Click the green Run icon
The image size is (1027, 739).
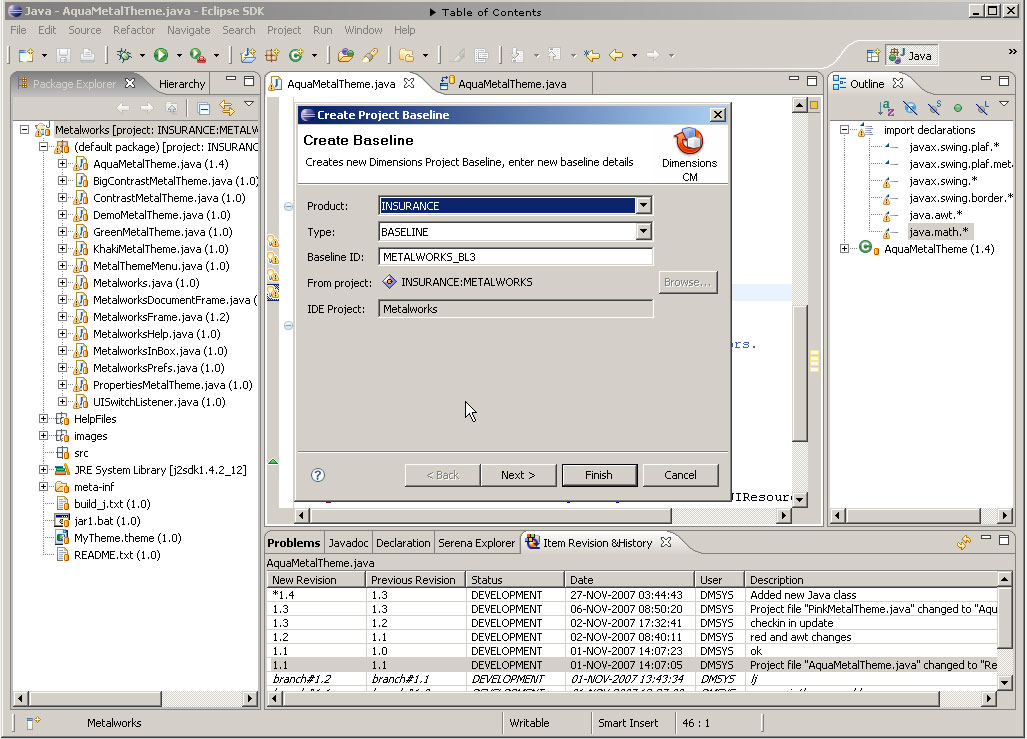pos(161,56)
